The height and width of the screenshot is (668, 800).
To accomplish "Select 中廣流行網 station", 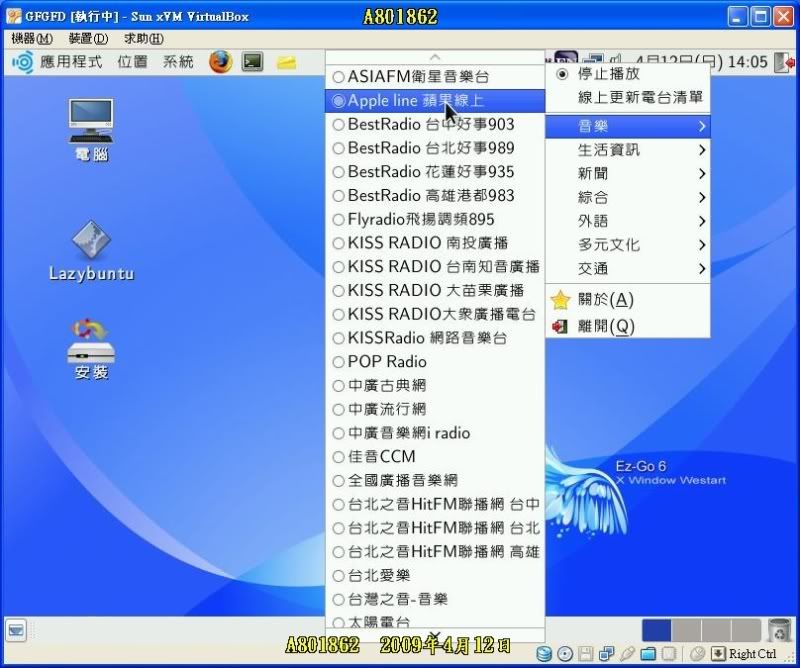I will 435,409.
